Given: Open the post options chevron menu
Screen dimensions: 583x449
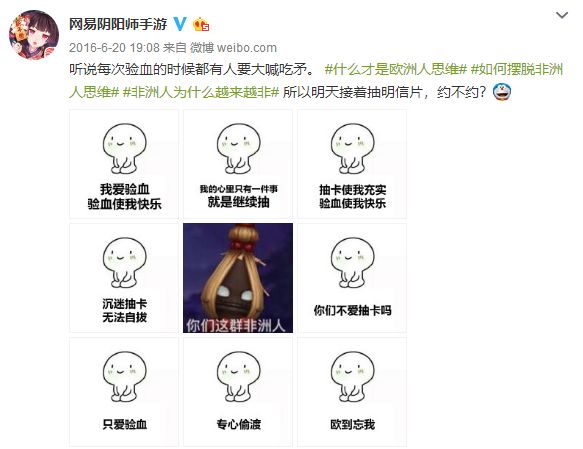Looking at the screenshot, I should point(561,15).
